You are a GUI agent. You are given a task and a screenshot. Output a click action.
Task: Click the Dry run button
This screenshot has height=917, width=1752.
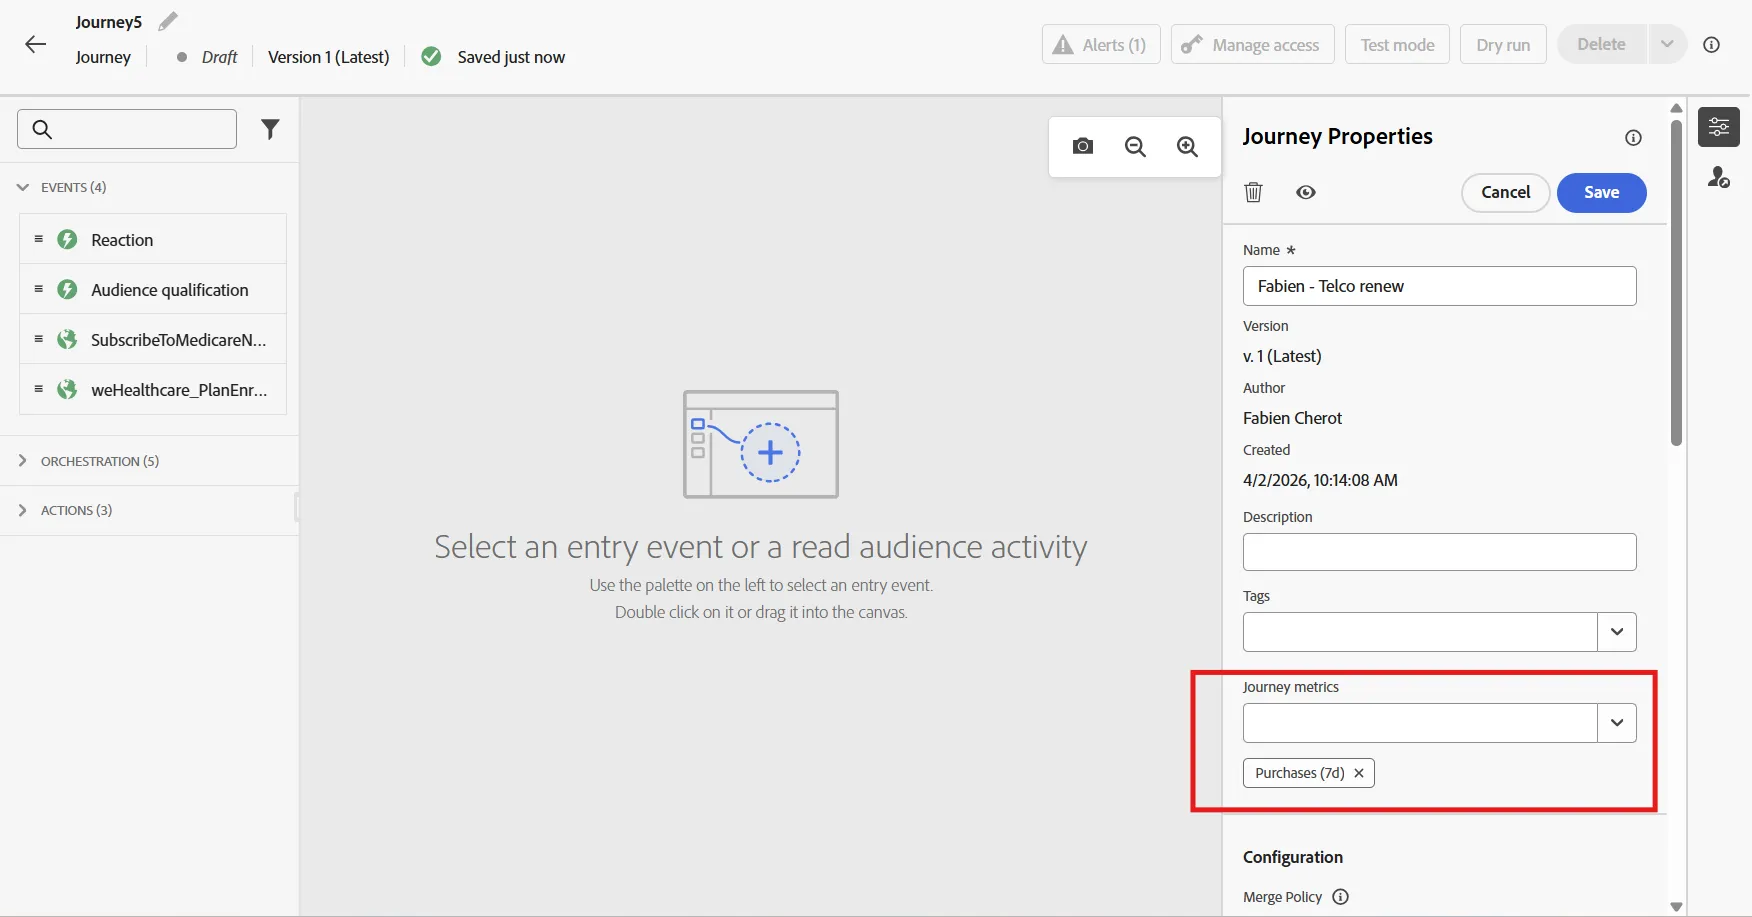pos(1504,44)
